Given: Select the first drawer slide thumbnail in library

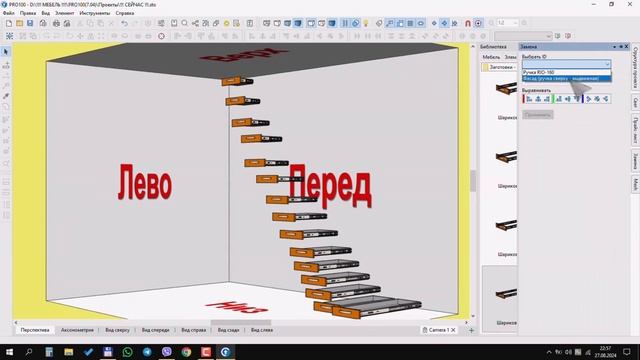Looking at the screenshot, I should (x=506, y=88).
